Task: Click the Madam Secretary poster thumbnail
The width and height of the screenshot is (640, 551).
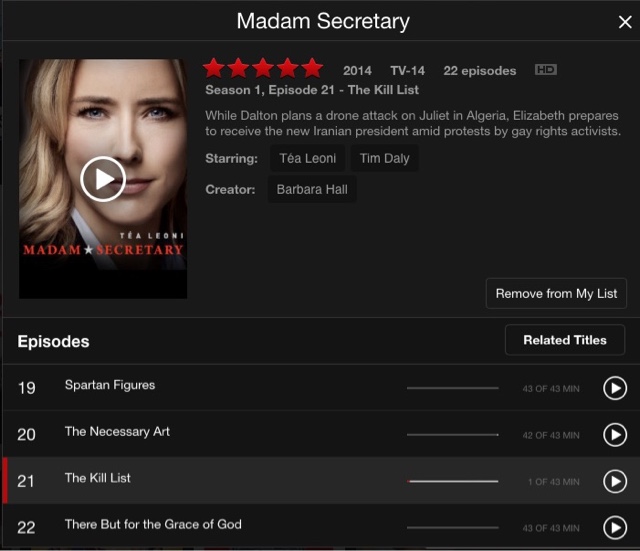Action: 103,179
